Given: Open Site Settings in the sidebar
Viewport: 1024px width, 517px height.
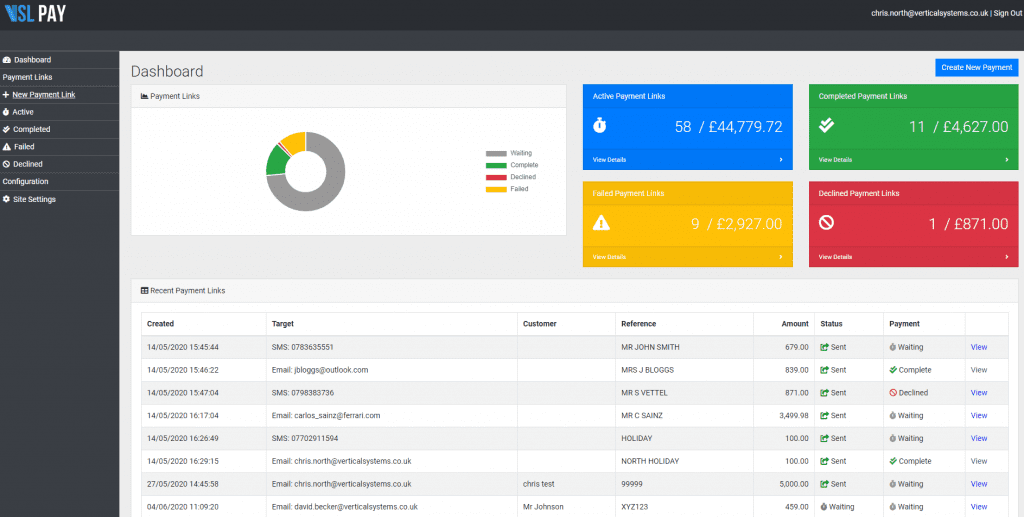Looking at the screenshot, I should [x=34, y=199].
